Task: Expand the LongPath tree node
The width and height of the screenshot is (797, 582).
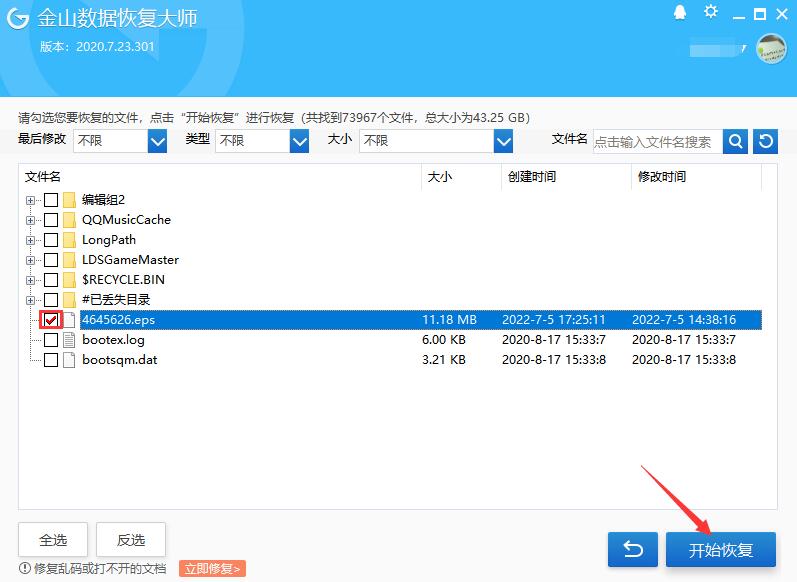Action: (x=30, y=240)
